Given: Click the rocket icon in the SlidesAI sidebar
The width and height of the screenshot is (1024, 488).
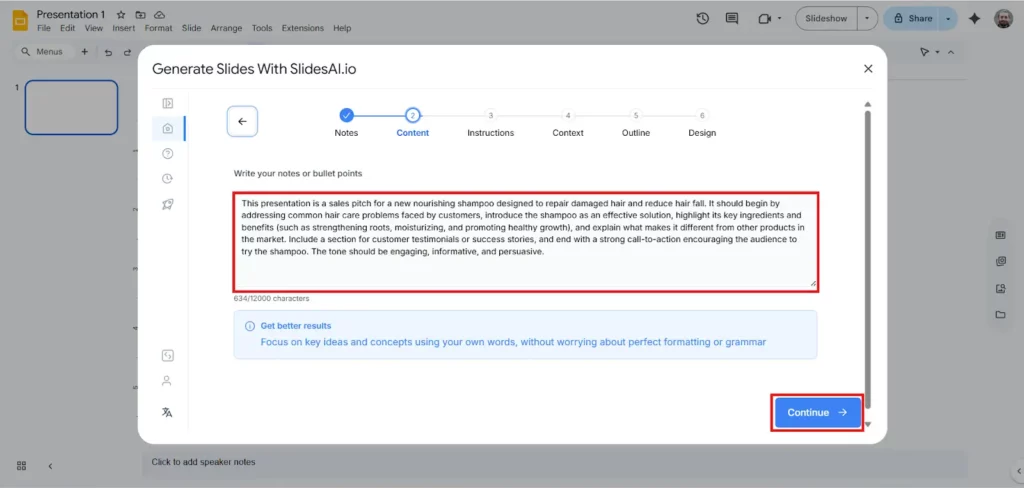Looking at the screenshot, I should pyautogui.click(x=167, y=204).
